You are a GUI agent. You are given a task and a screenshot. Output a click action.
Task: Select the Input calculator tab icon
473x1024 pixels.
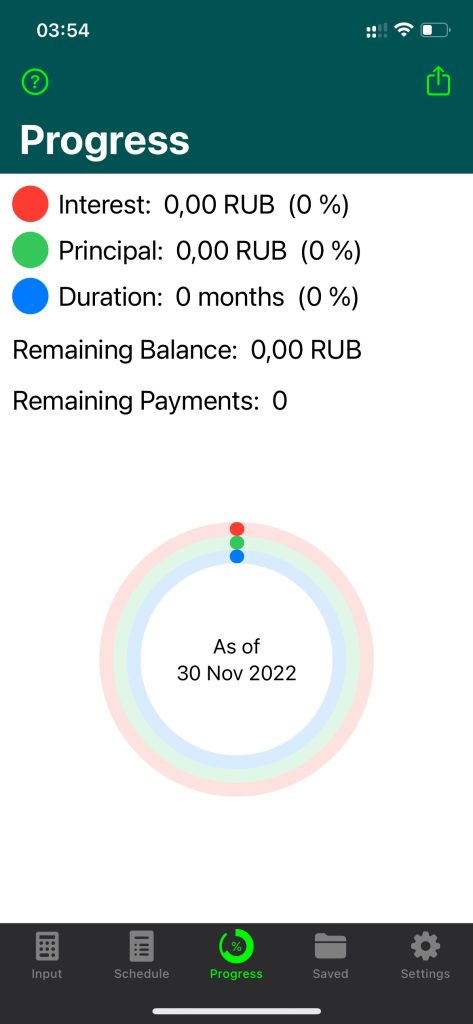tap(47, 946)
